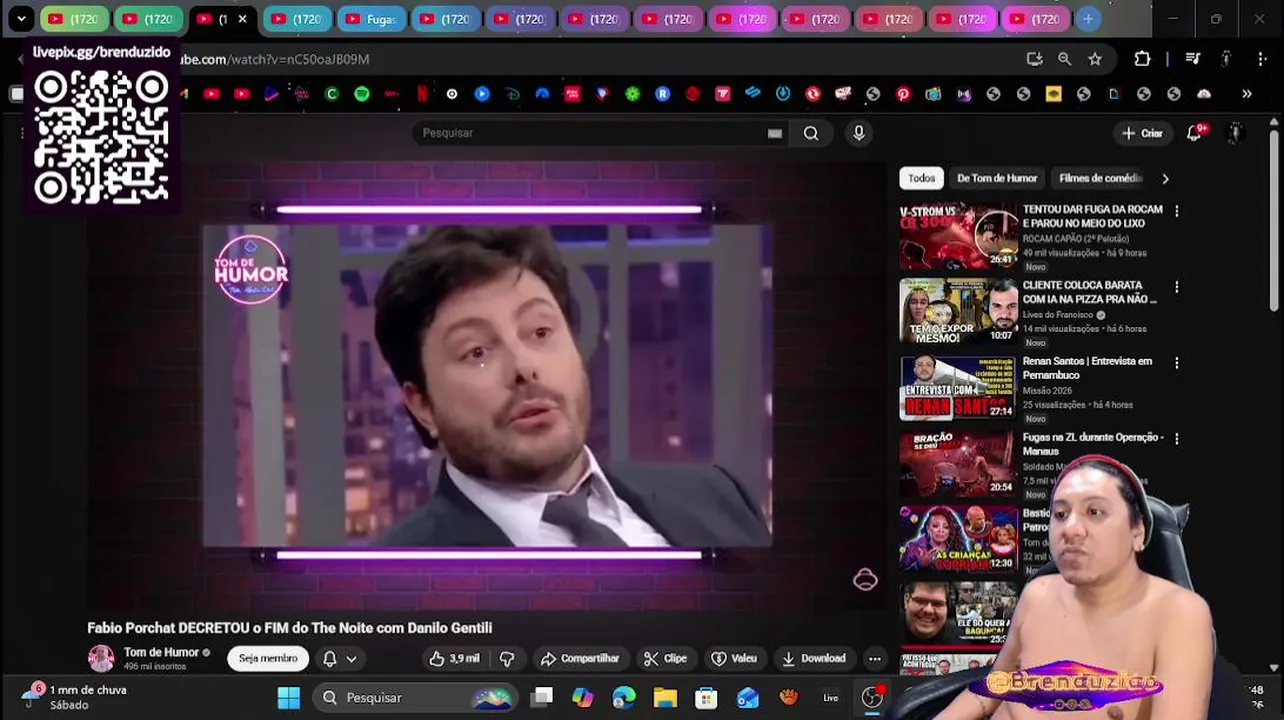The height and width of the screenshot is (720, 1284).
Task: Open the Netflix bookmark icon
Action: tap(422, 94)
